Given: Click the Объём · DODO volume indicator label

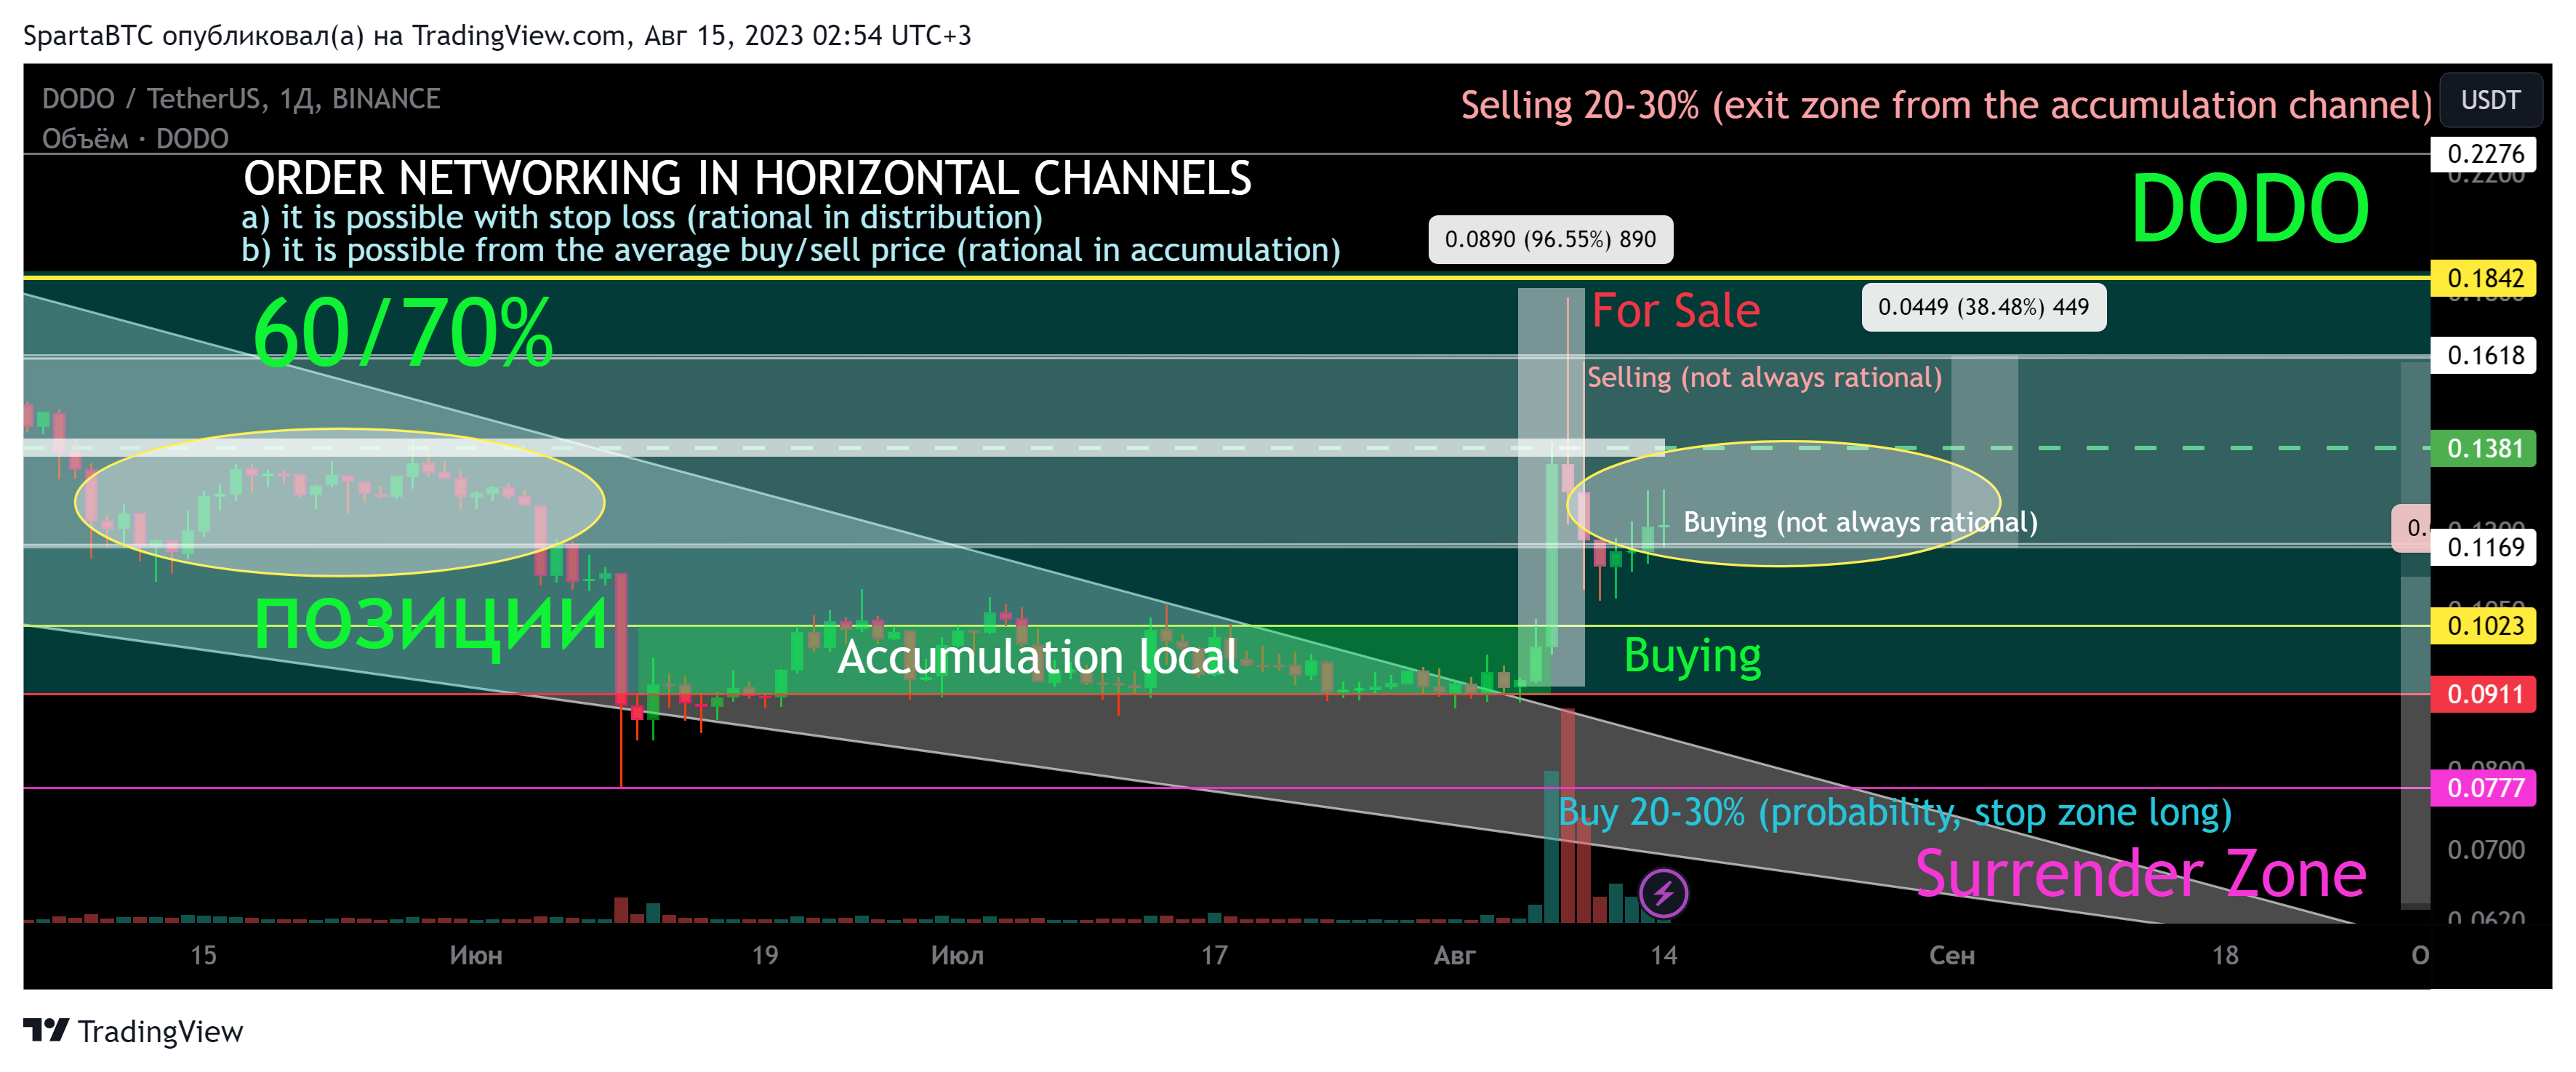Looking at the screenshot, I should 135,139.
